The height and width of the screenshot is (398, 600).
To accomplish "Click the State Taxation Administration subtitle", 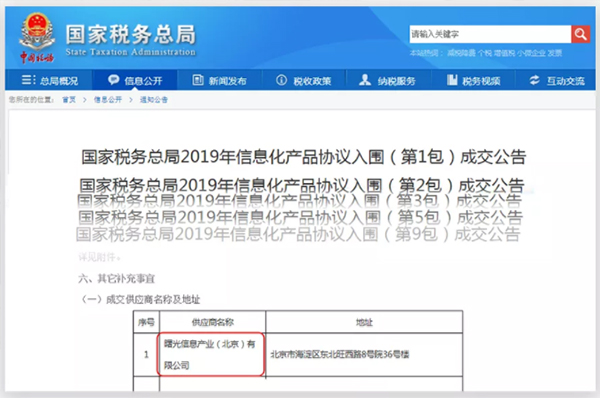I will [x=130, y=52].
